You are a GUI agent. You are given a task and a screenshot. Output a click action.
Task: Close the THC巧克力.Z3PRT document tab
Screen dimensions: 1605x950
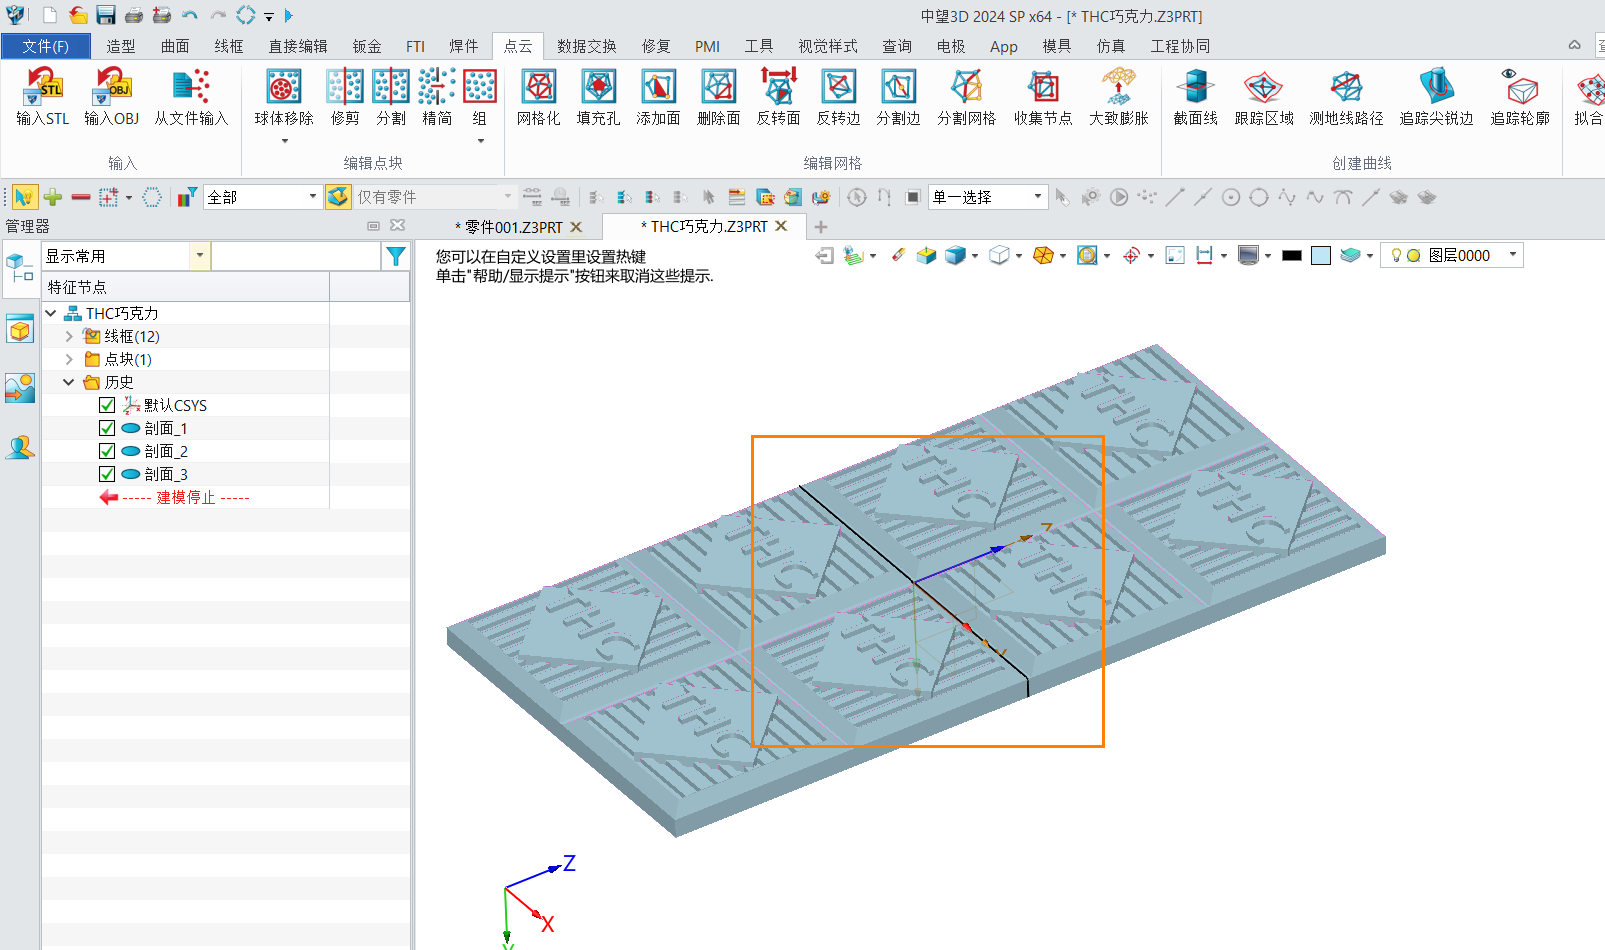tap(782, 226)
